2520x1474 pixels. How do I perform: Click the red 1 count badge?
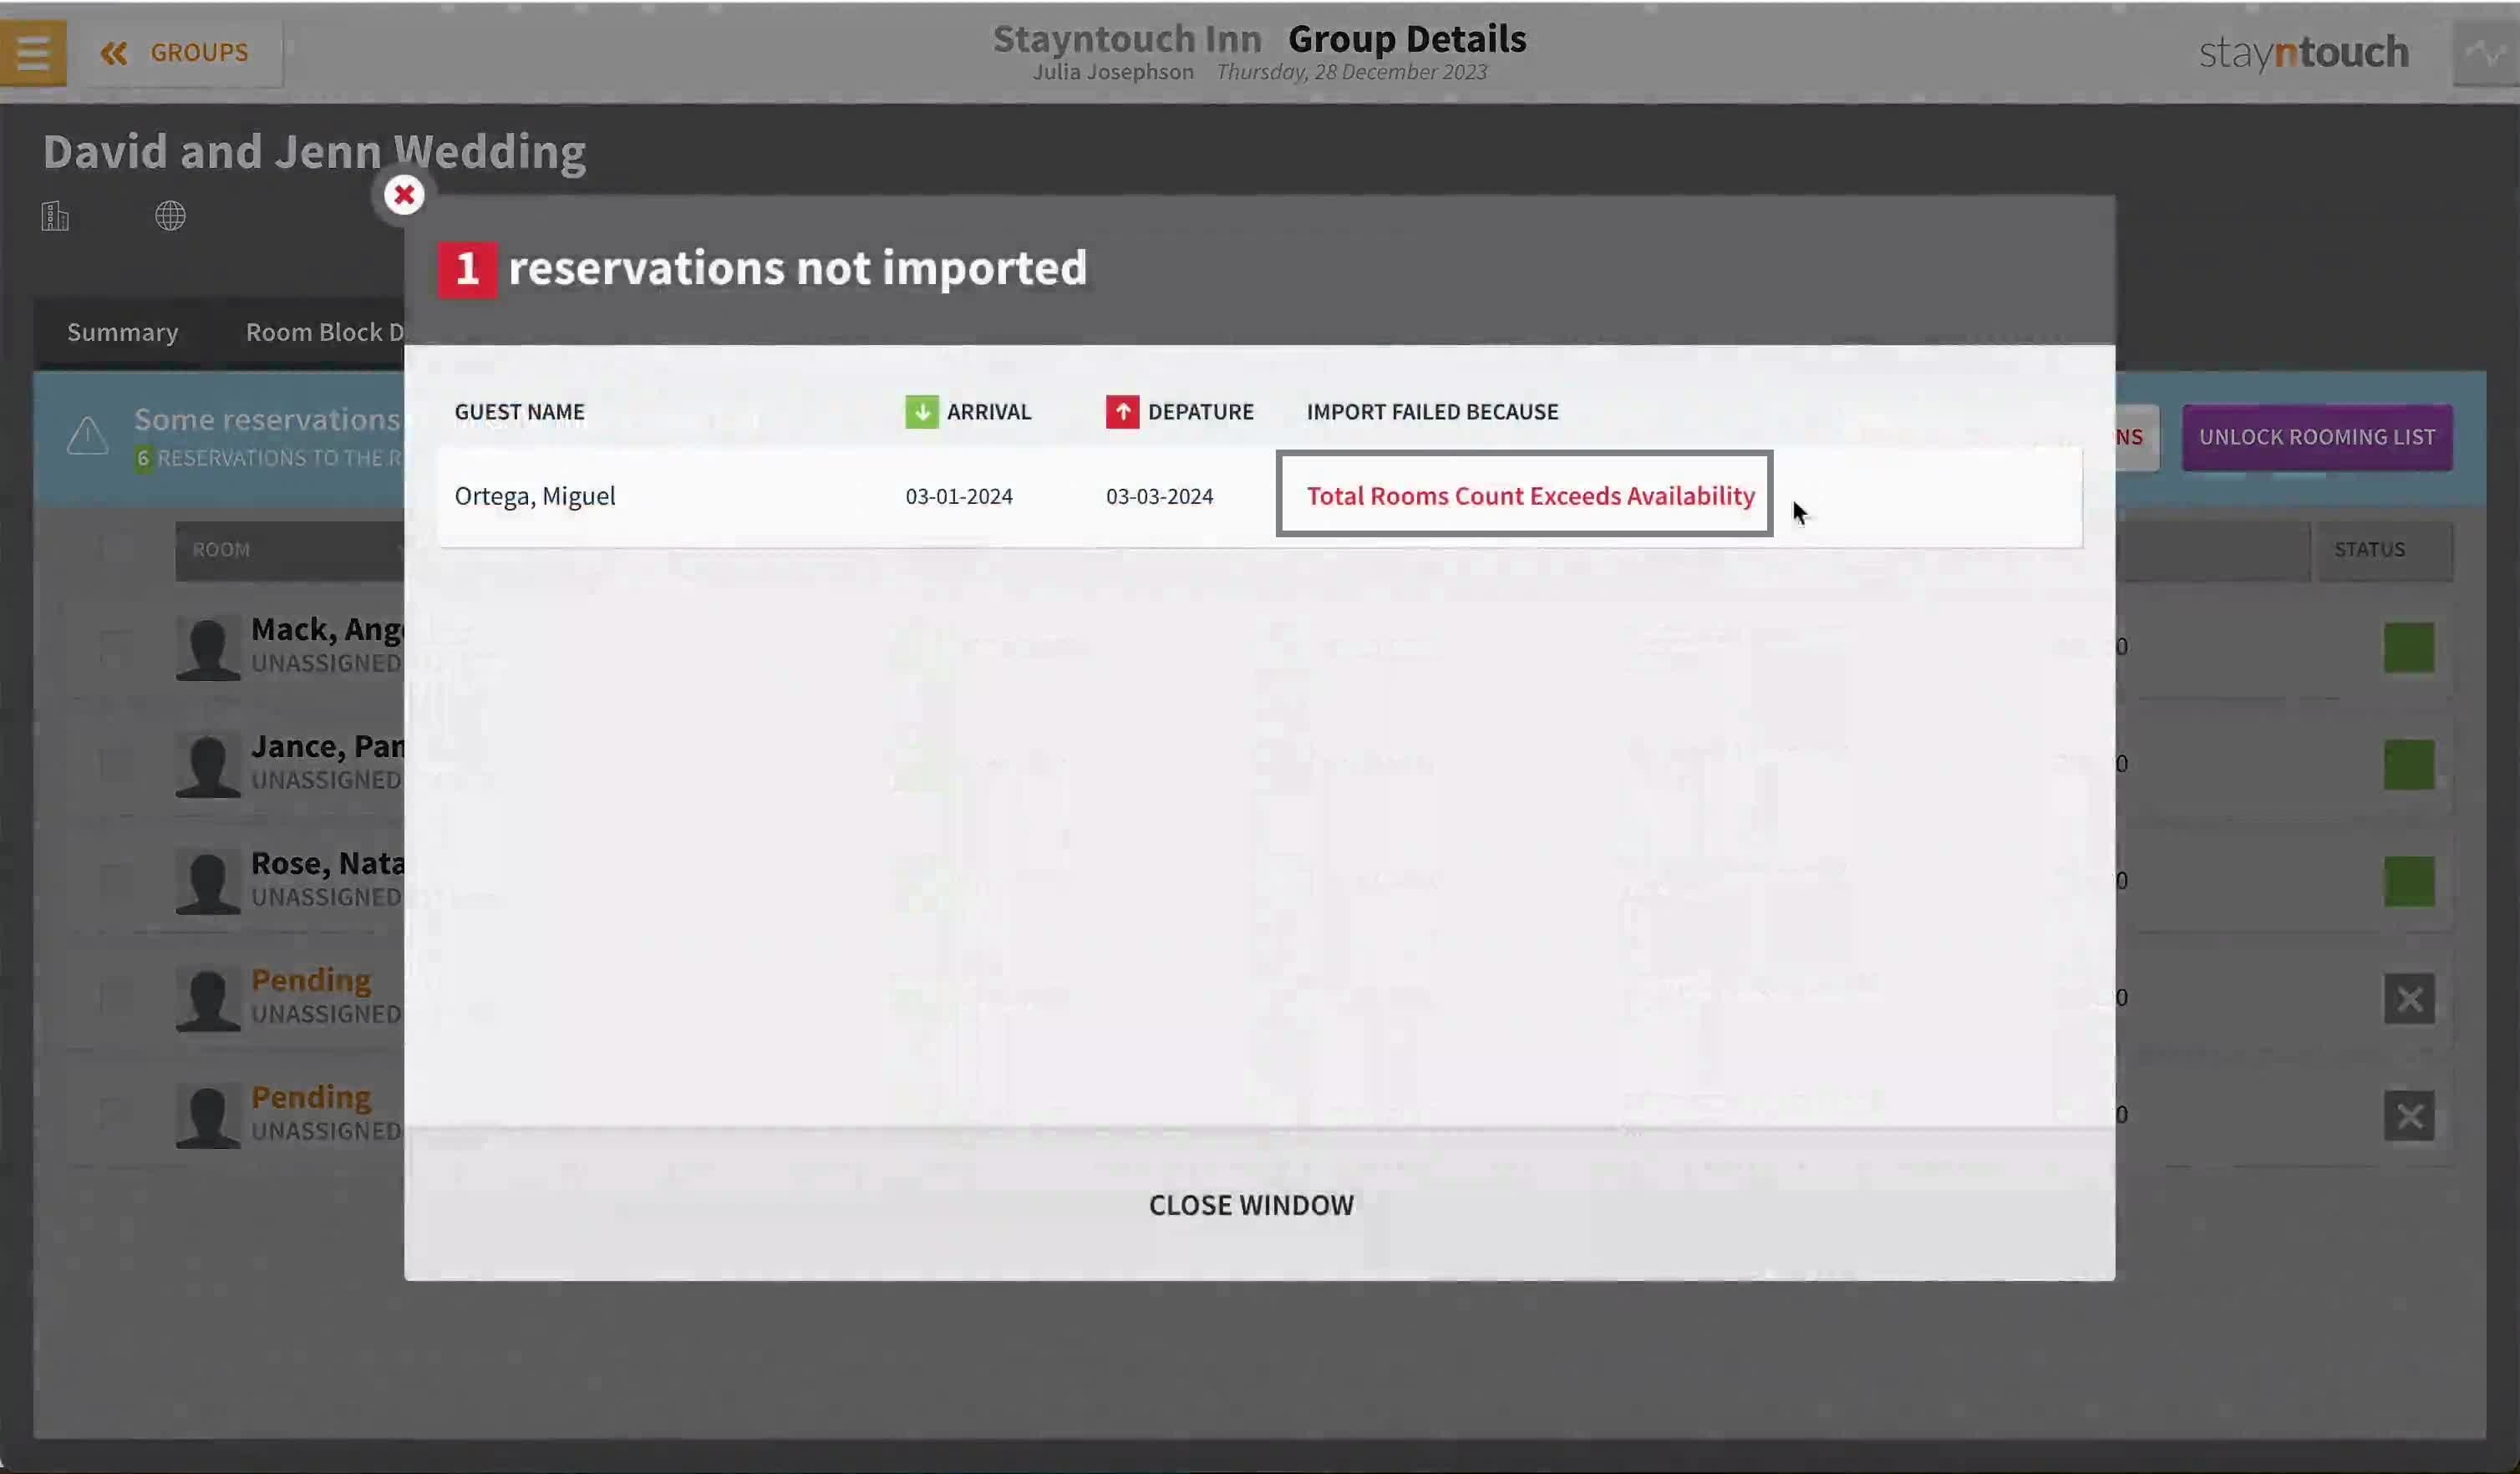[467, 269]
